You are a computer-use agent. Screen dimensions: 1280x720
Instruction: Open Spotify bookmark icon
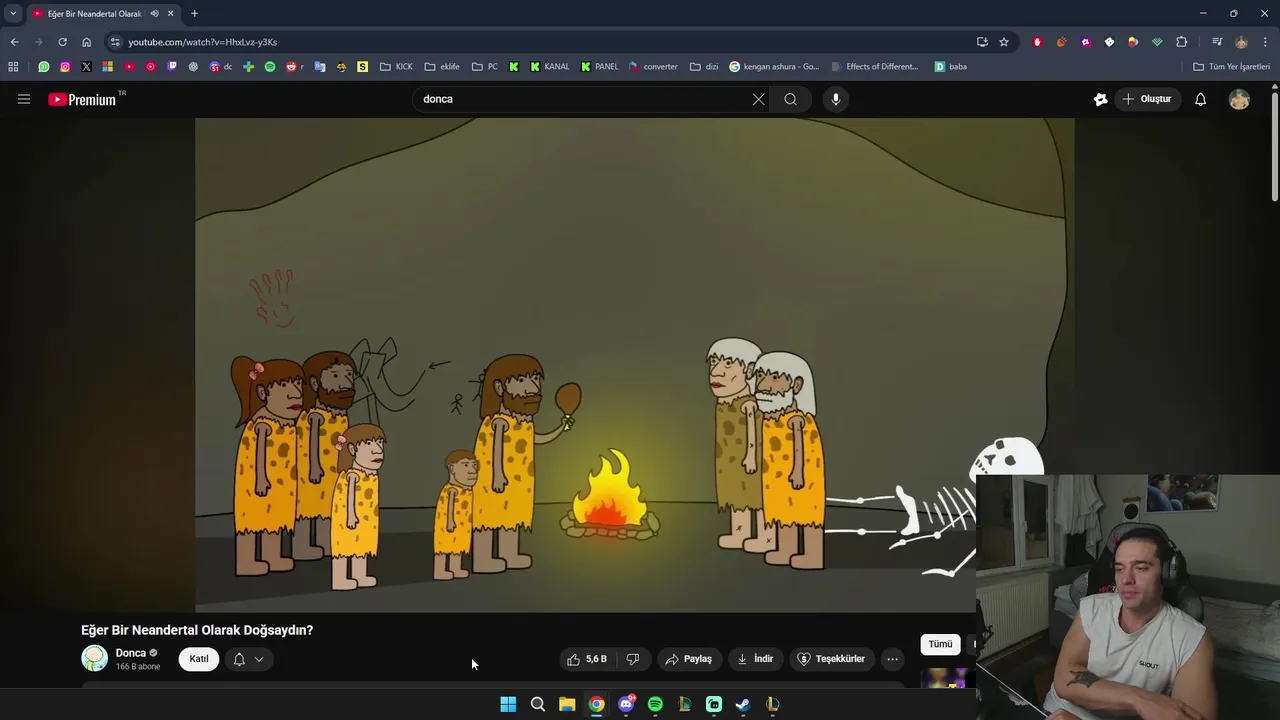tap(270, 67)
